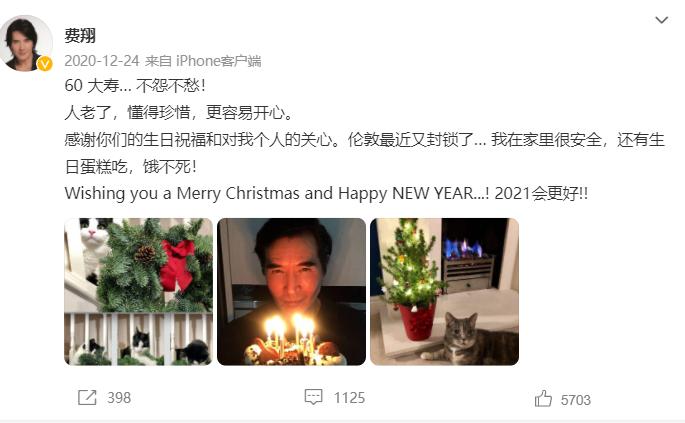Click the orange verified badge
The width and height of the screenshot is (685, 423).
pos(44,64)
